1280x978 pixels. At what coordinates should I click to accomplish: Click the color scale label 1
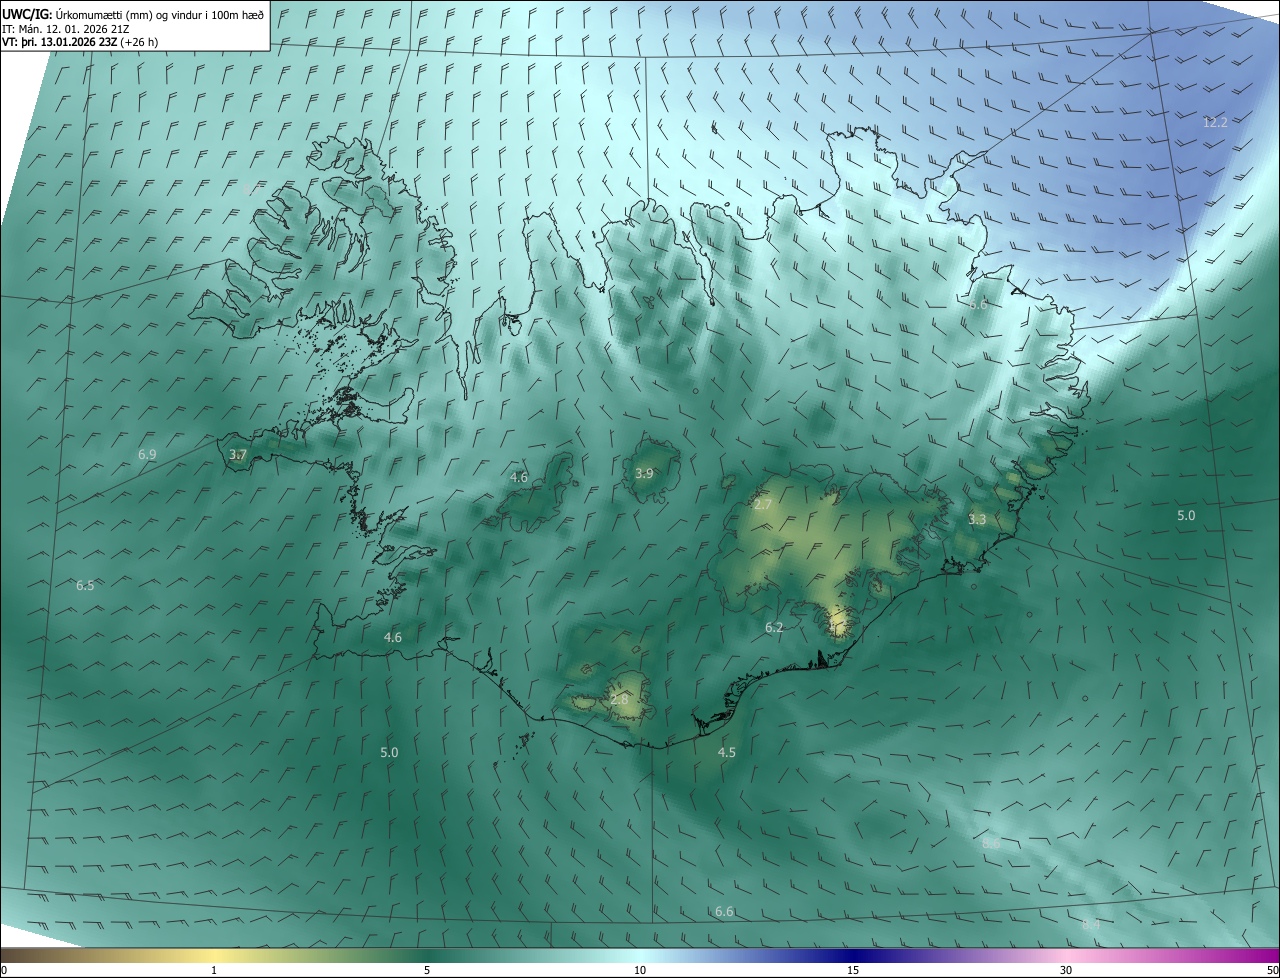pos(214,970)
